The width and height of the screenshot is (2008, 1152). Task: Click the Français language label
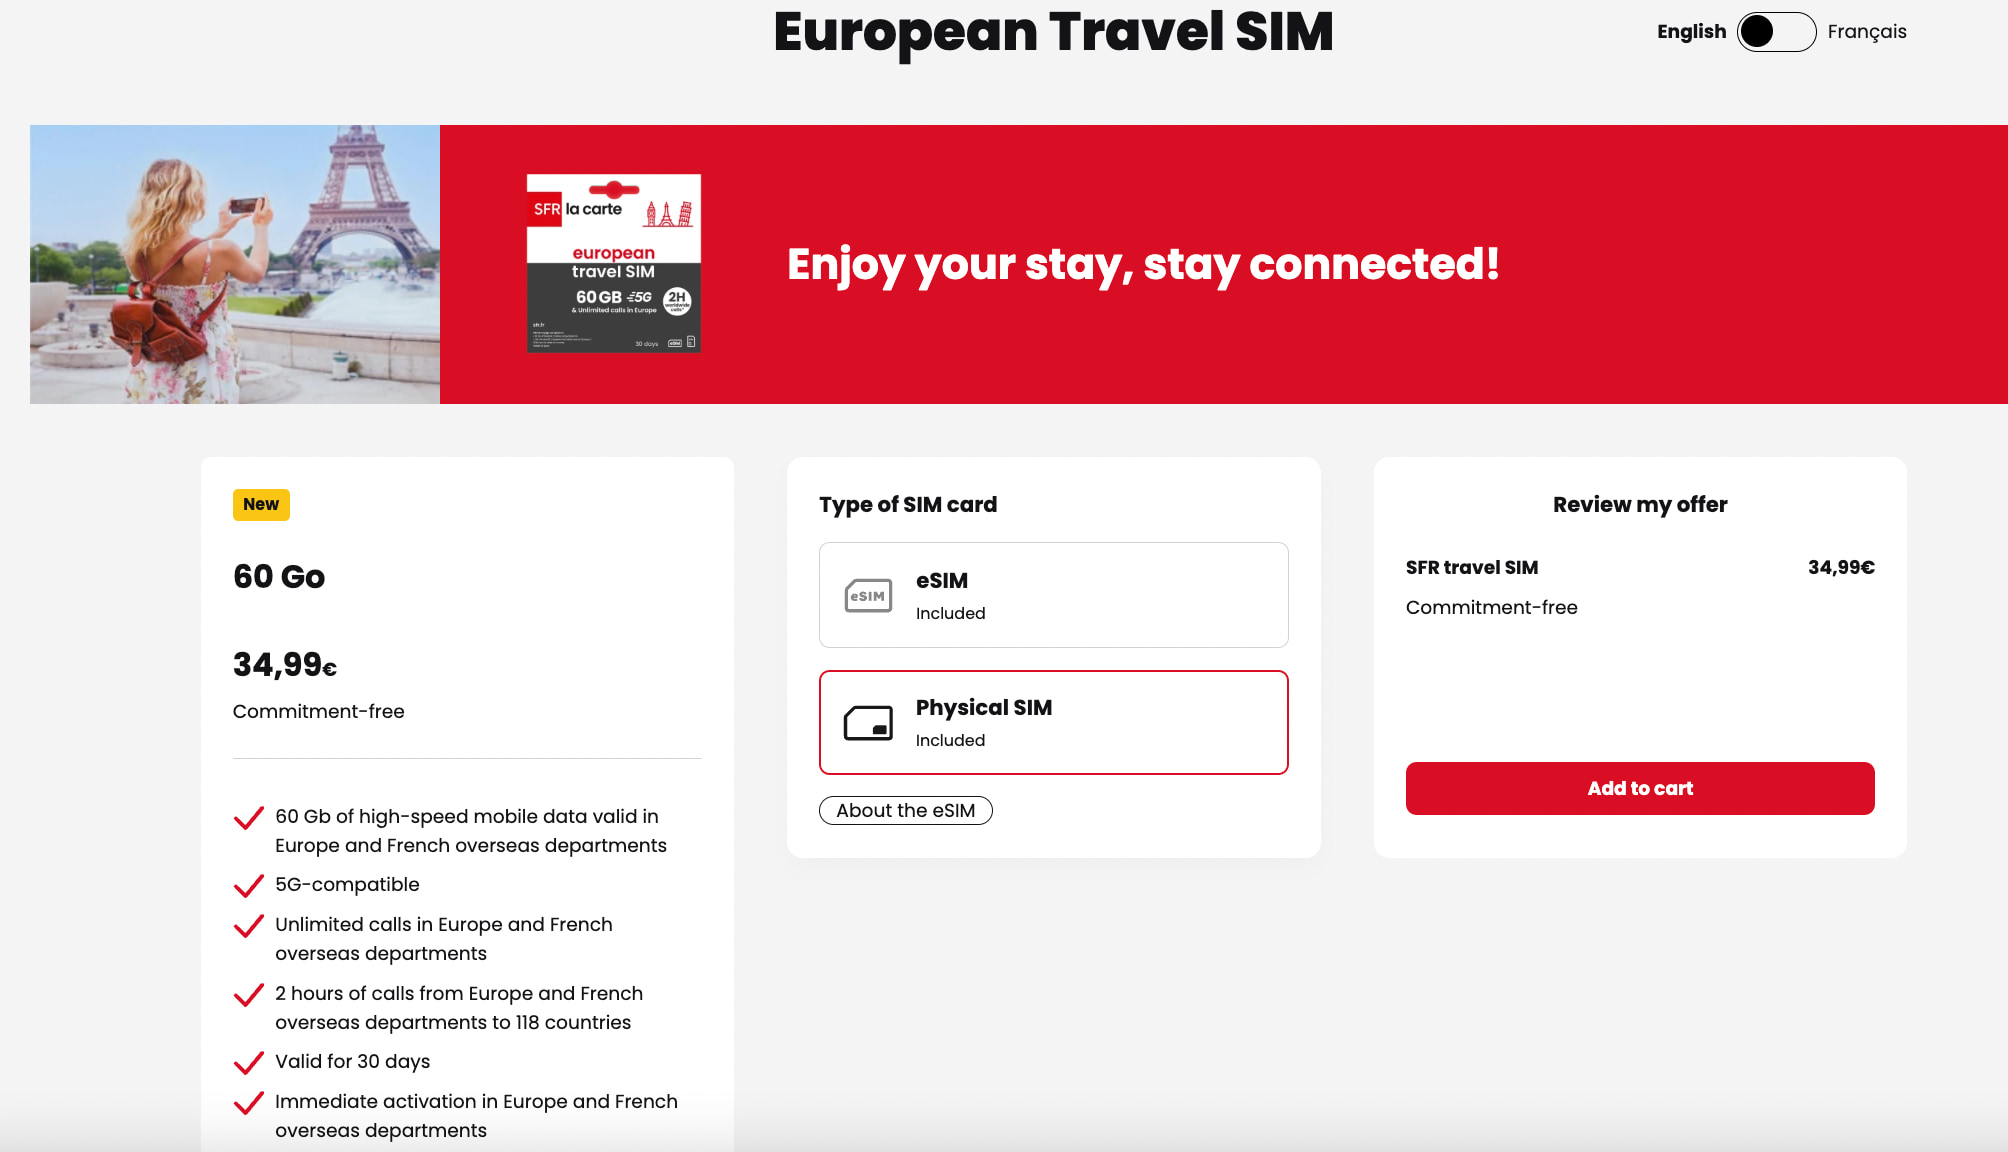[x=1866, y=31]
